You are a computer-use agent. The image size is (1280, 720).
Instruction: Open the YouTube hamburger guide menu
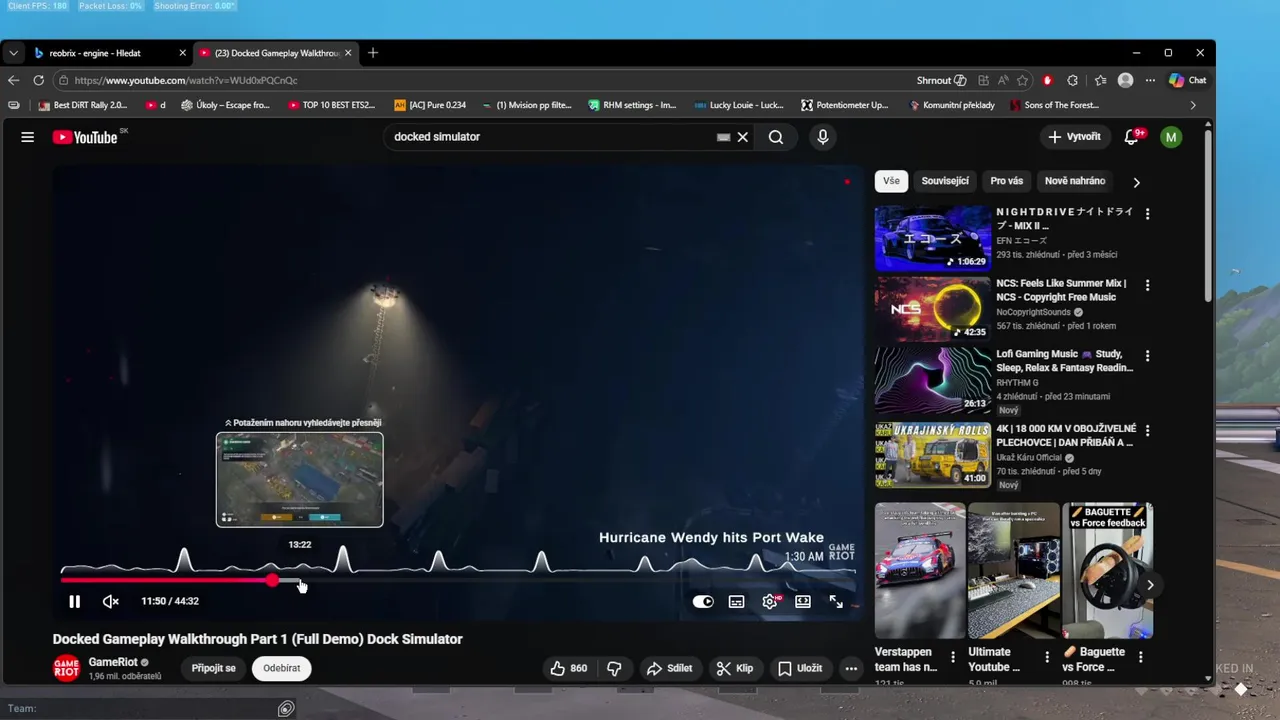point(27,137)
